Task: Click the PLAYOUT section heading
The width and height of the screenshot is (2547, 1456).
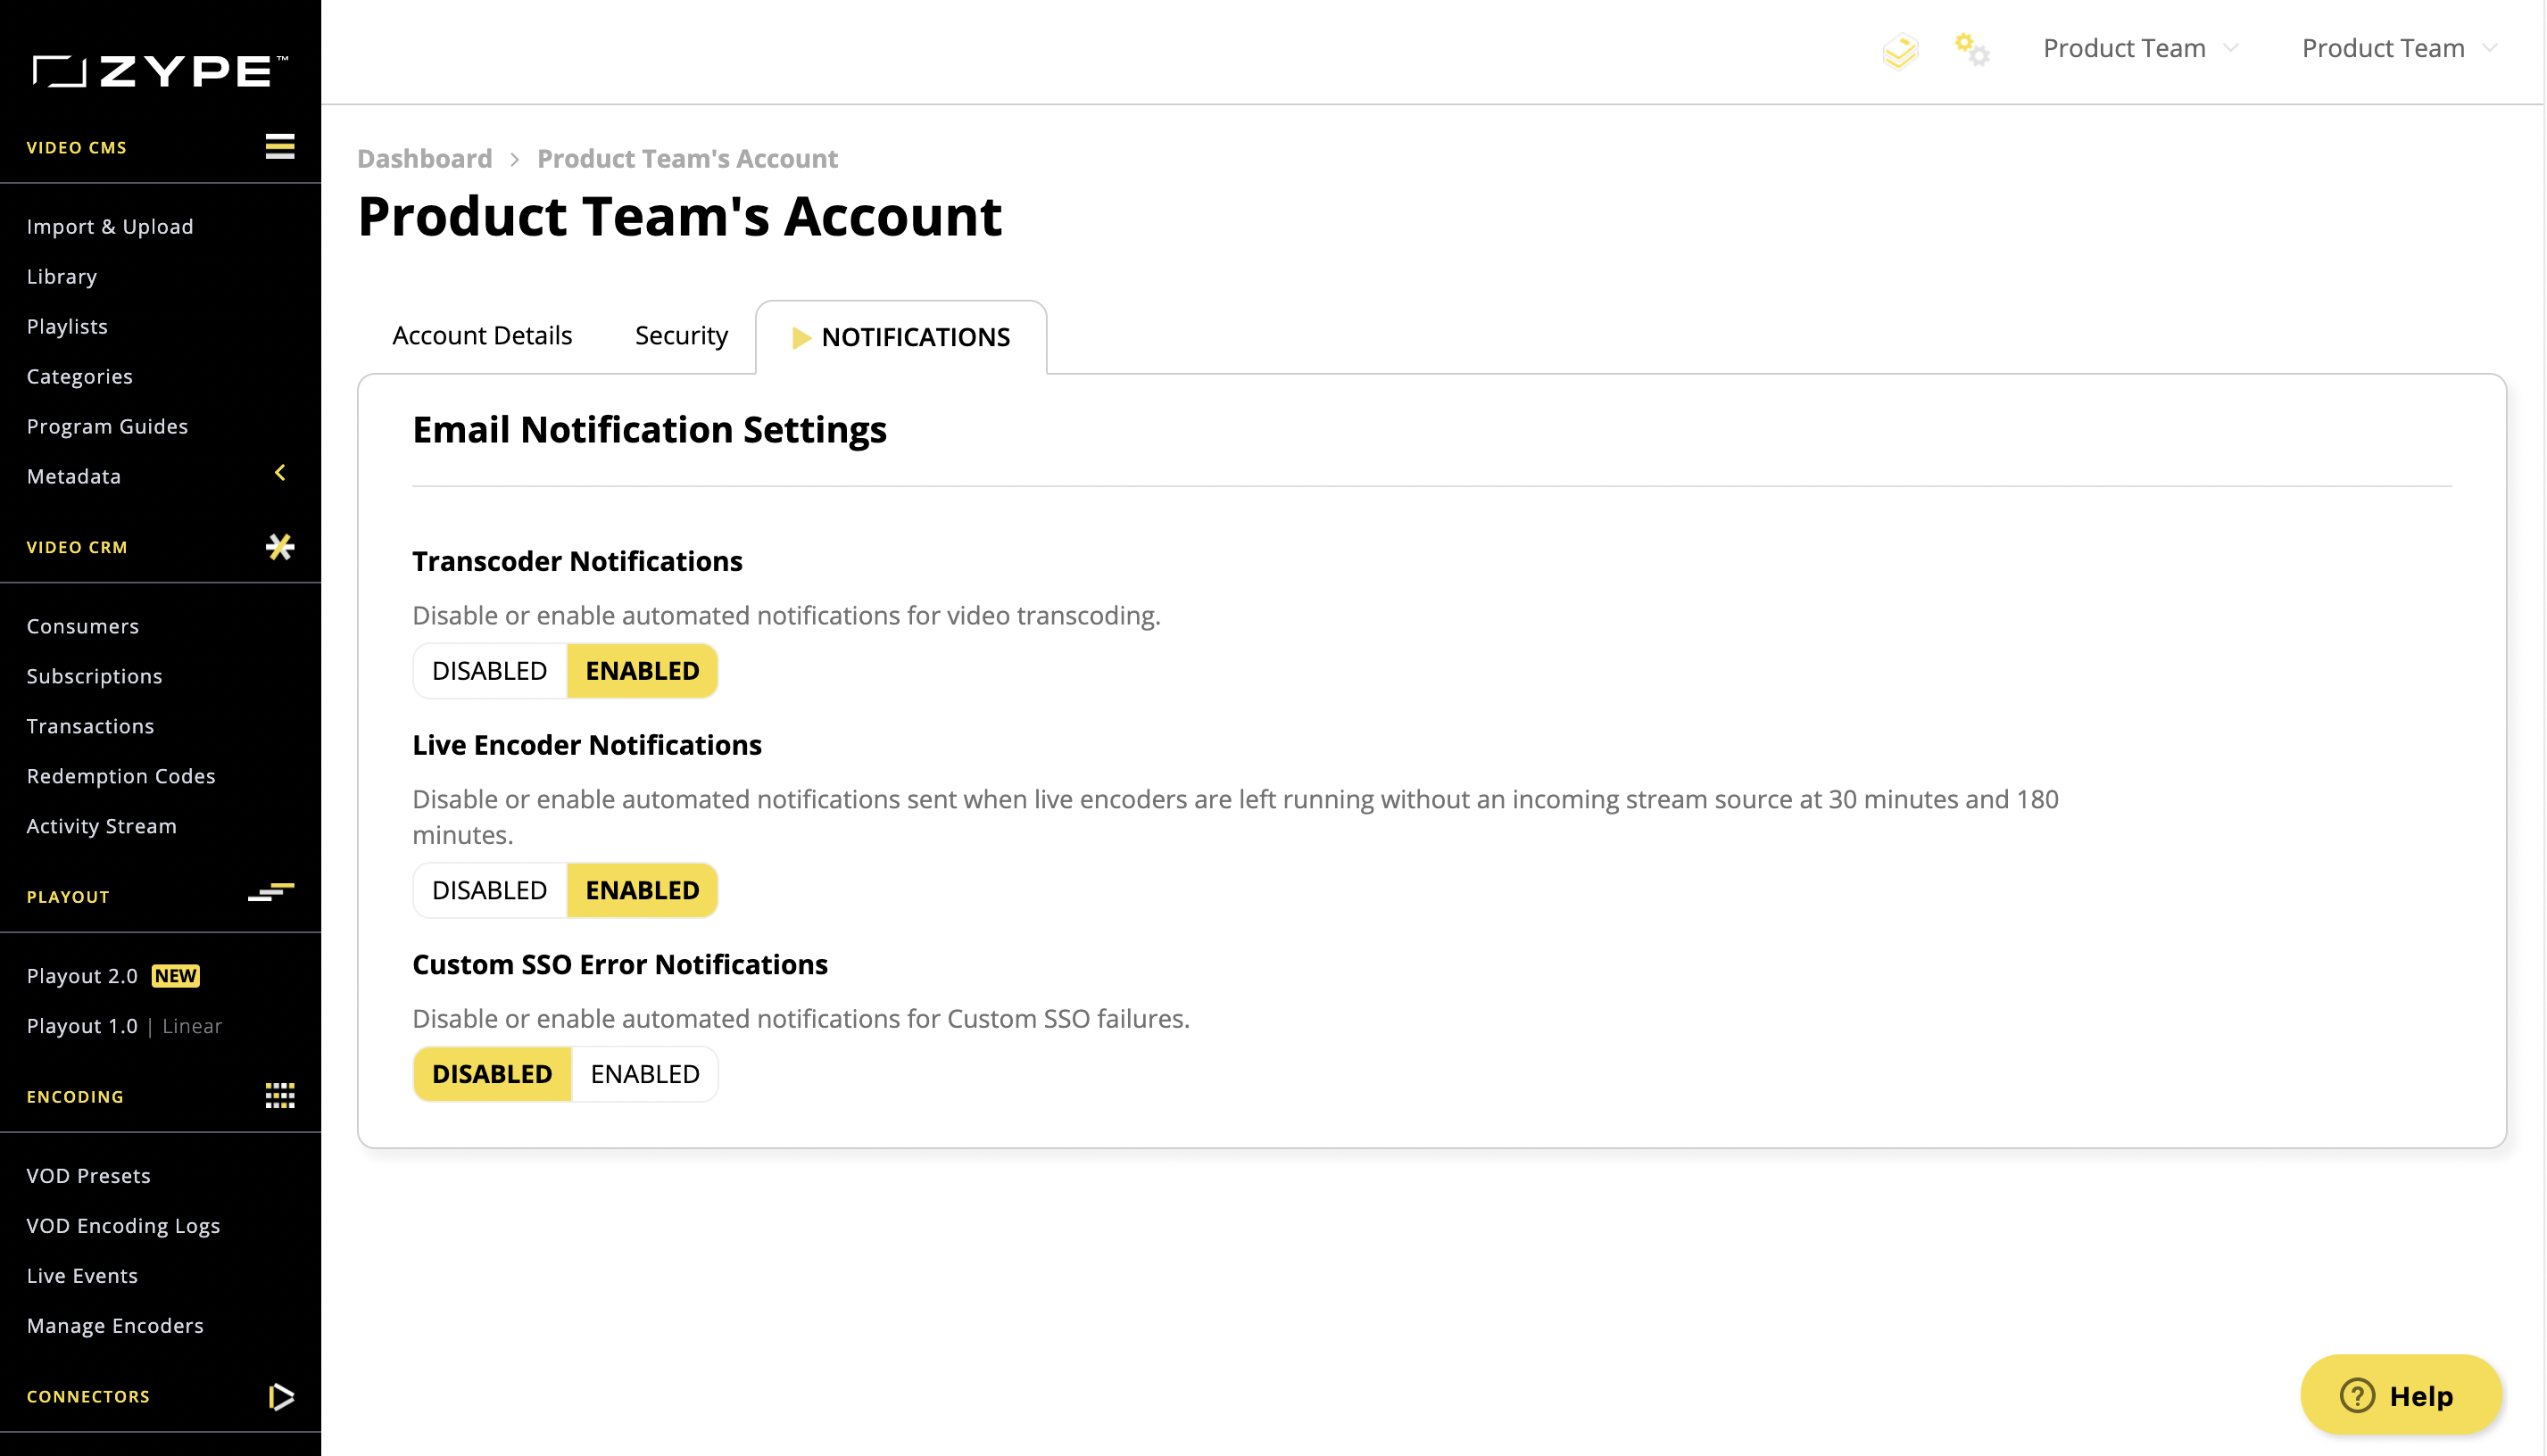Action: pyautogui.click(x=68, y=897)
